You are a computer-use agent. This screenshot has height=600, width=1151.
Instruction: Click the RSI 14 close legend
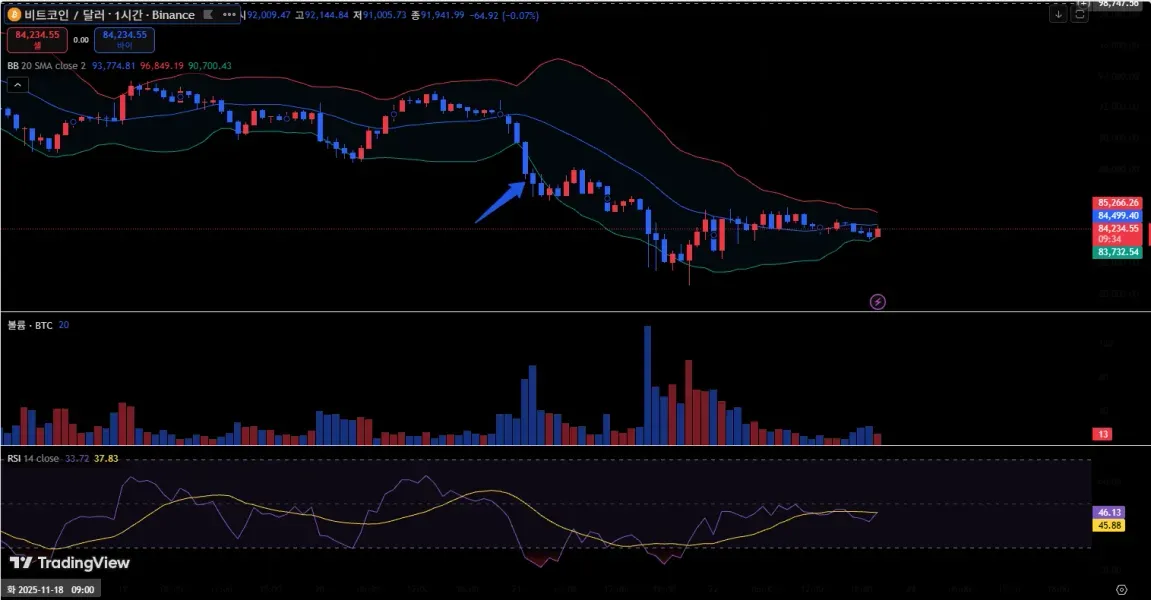coord(33,459)
